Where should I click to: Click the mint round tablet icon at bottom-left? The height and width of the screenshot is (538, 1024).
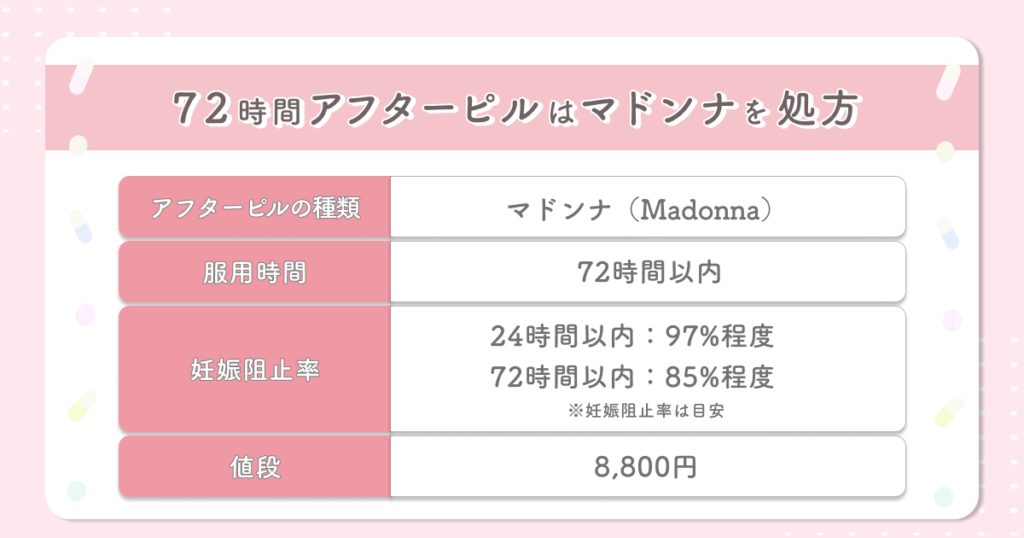click(x=76, y=490)
